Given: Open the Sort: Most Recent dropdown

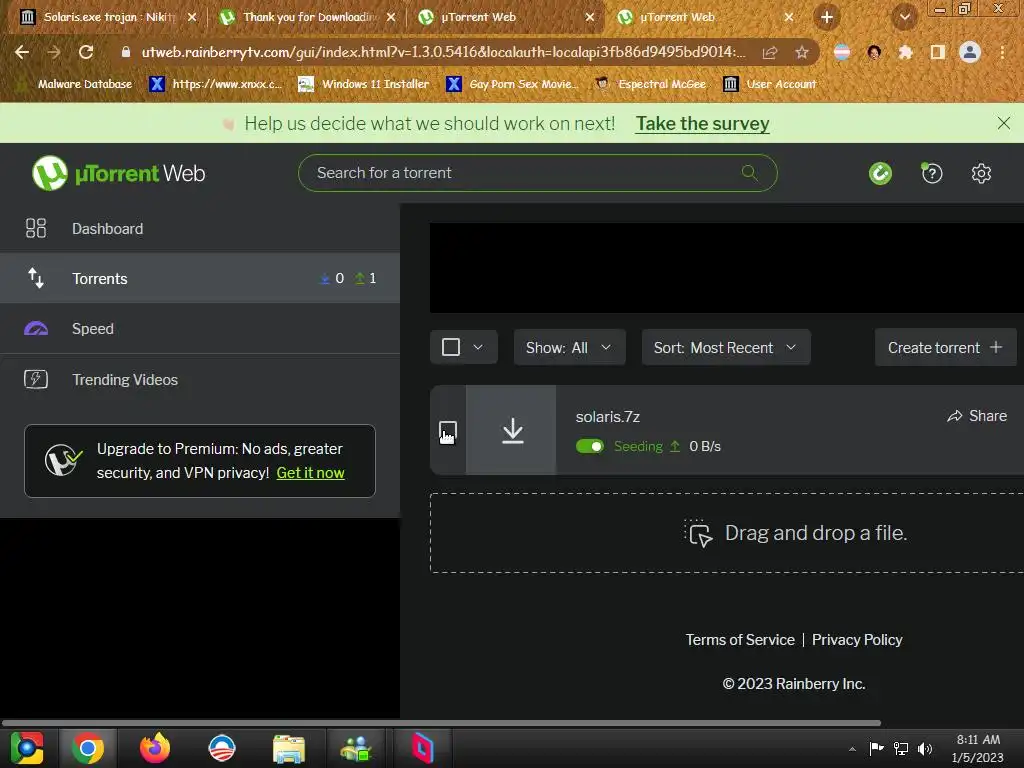Looking at the screenshot, I should pos(726,347).
